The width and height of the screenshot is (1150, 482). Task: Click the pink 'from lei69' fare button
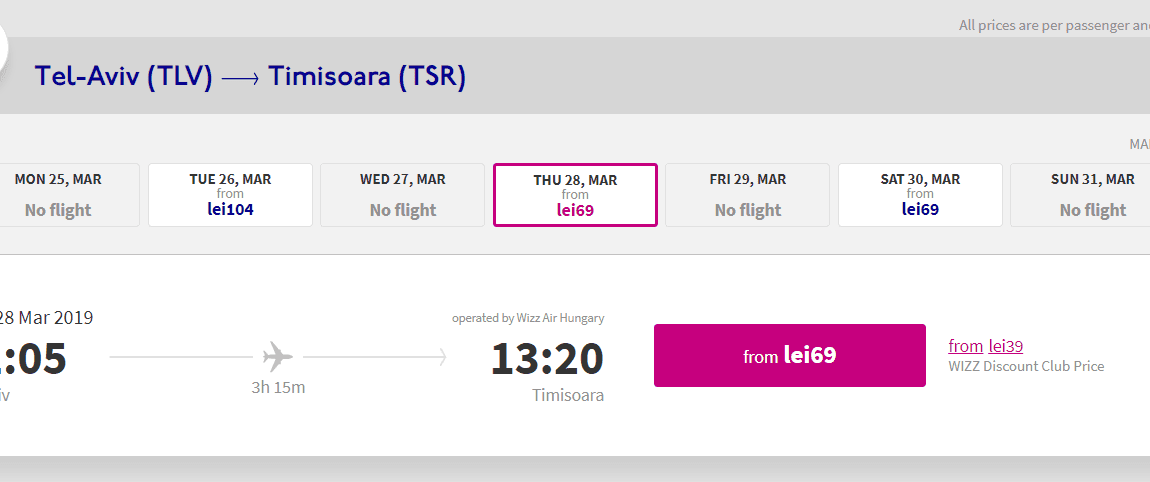coord(790,356)
